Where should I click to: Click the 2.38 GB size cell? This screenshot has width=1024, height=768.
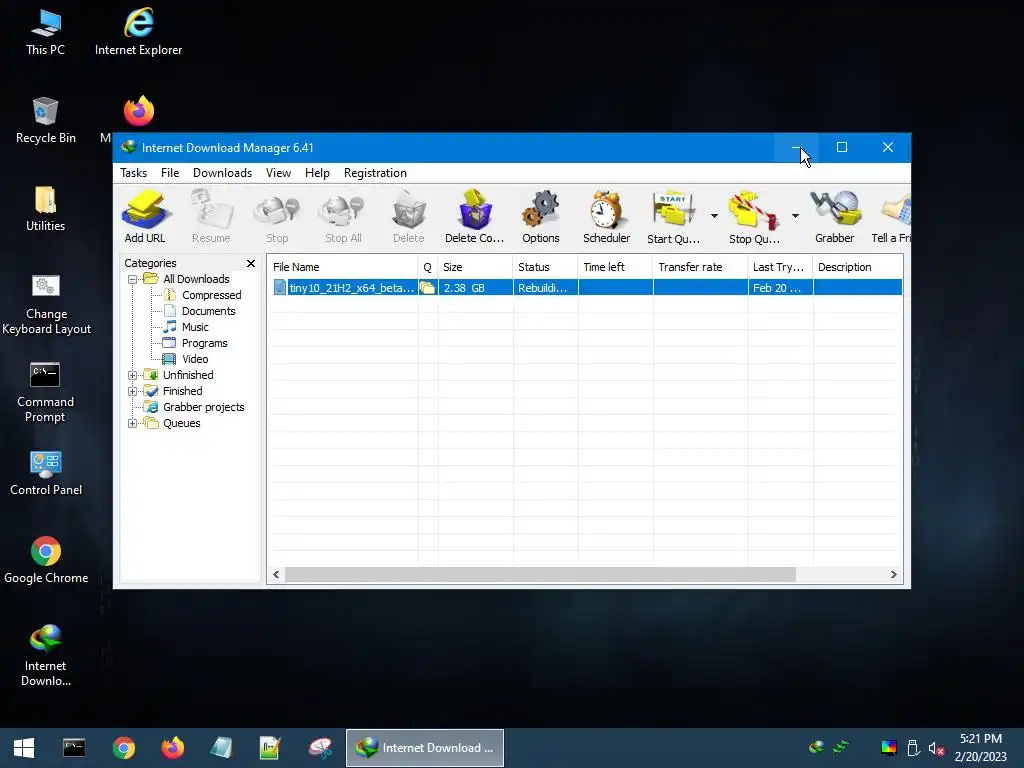(x=475, y=288)
